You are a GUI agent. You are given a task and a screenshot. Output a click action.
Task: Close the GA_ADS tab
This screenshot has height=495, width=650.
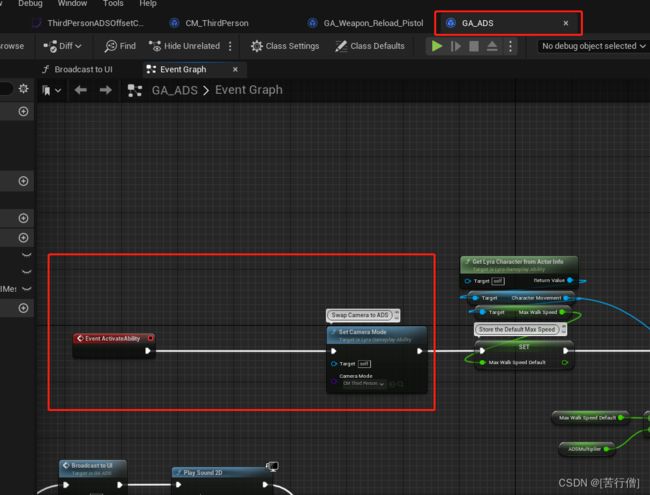(x=566, y=23)
